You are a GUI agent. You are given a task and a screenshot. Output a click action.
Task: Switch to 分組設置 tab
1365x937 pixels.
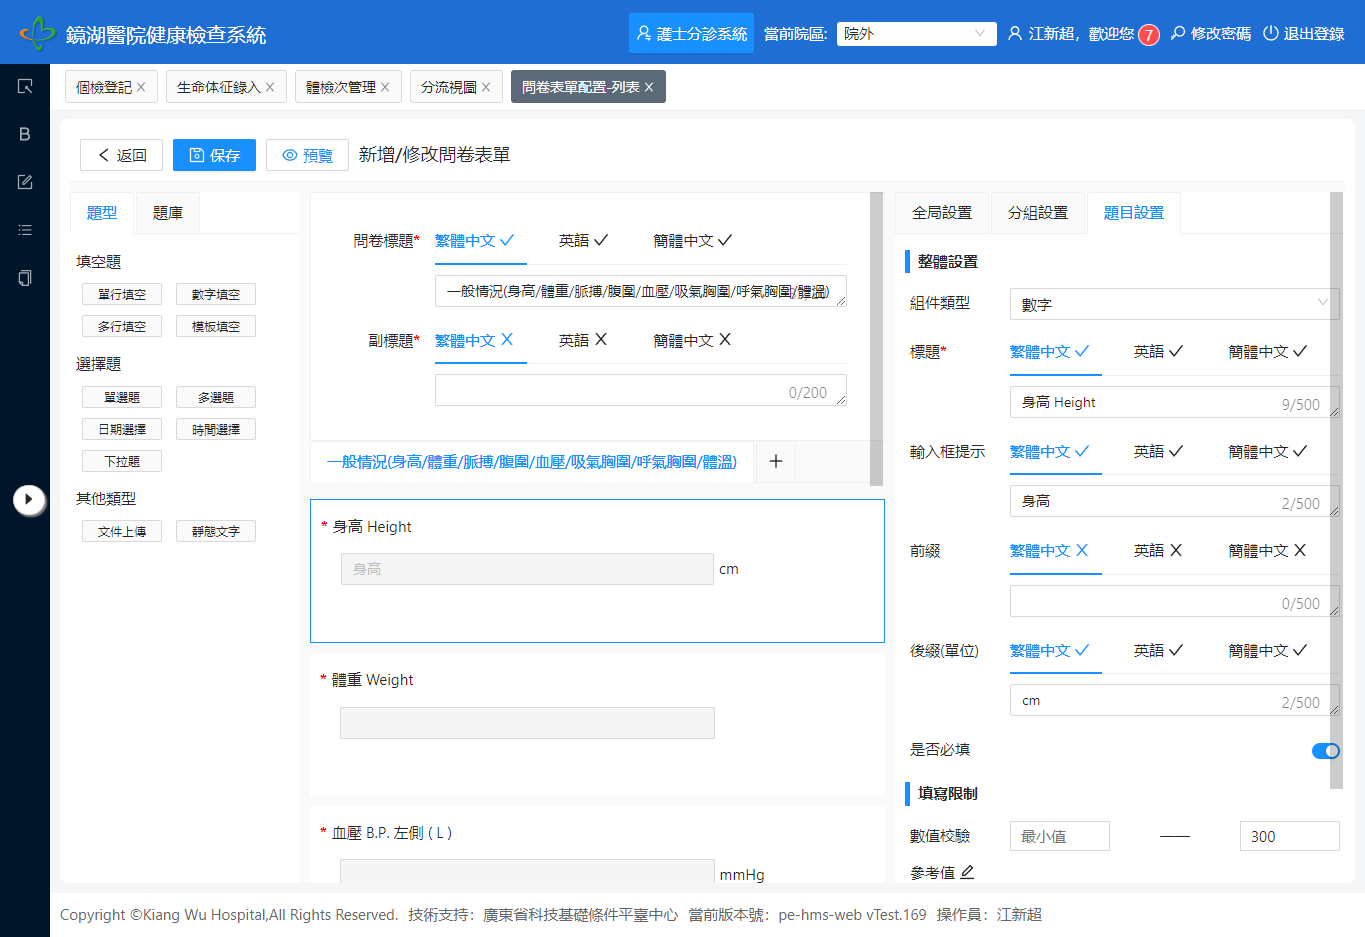point(1038,213)
